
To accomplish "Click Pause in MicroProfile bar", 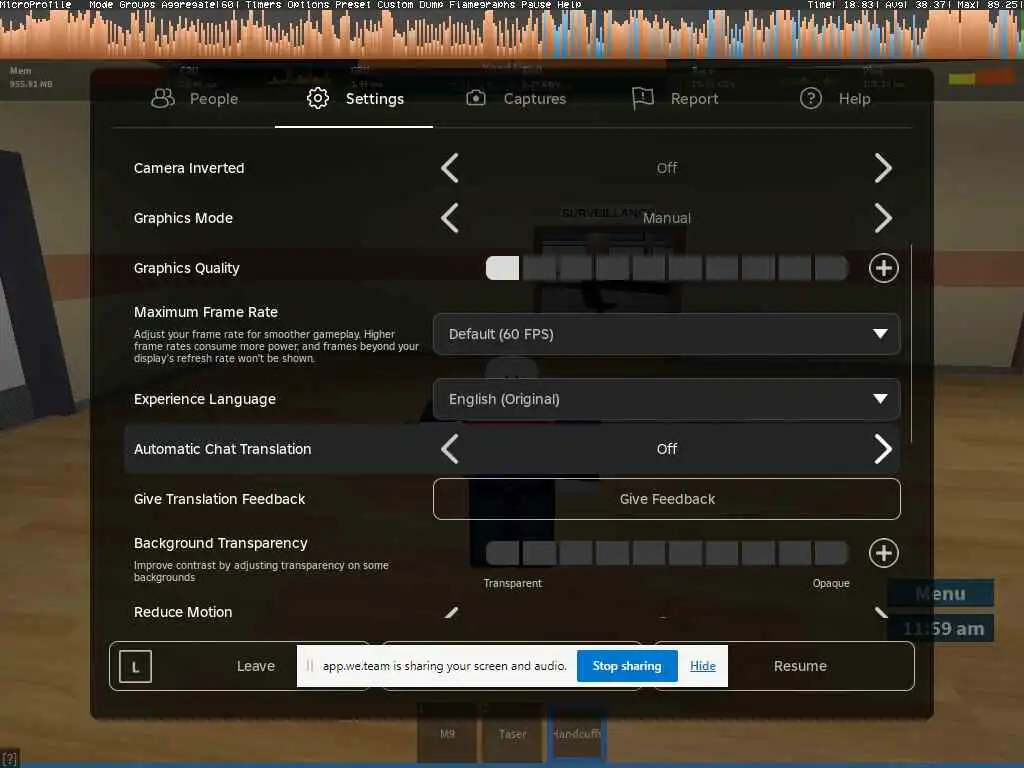I will tap(536, 5).
